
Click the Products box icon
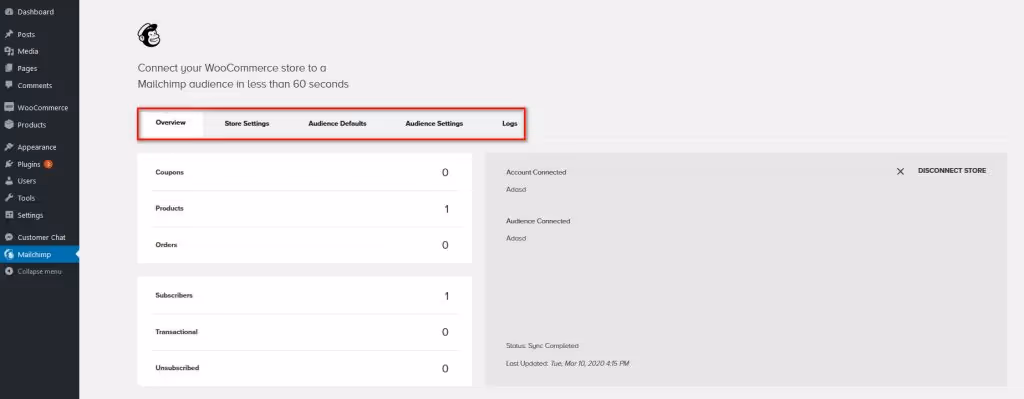(8, 124)
